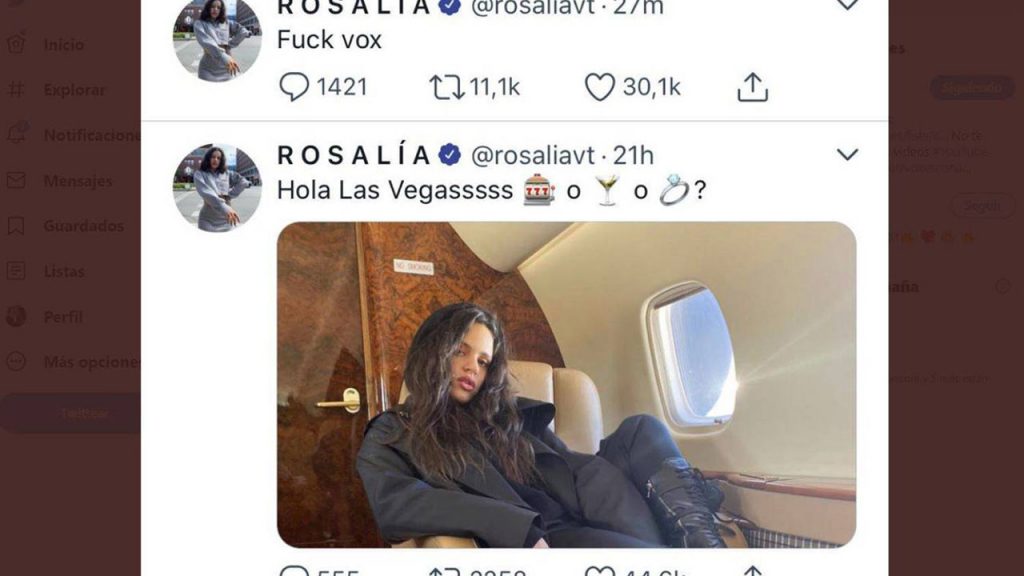Open the airplane photo in the tweet
1024x576 pixels.
(566, 385)
